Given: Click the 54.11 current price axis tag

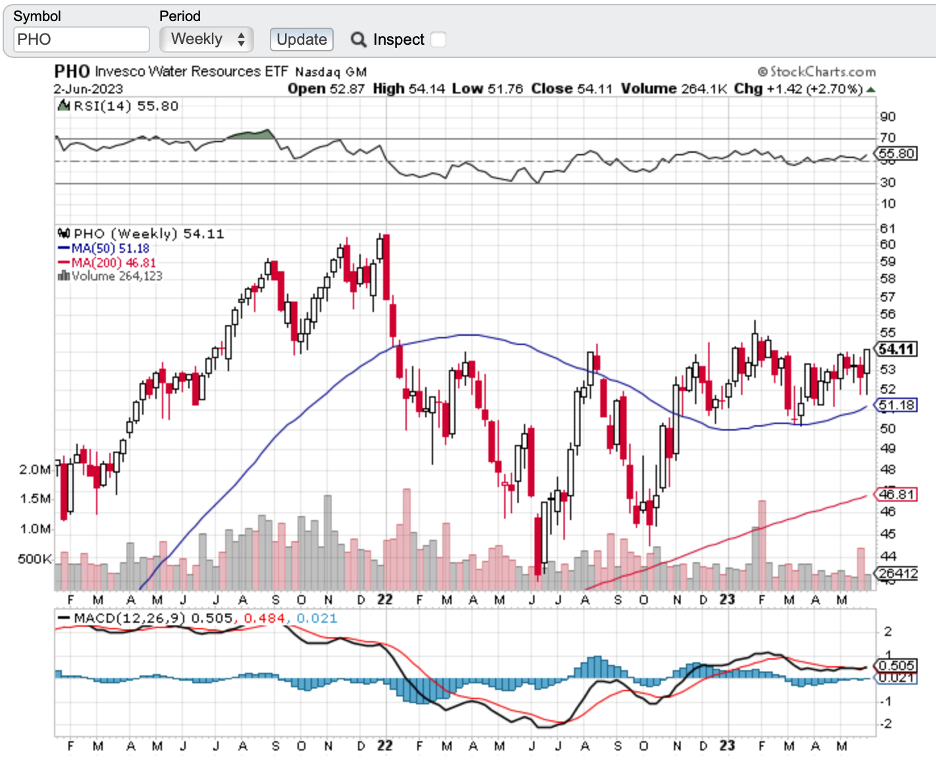Looking at the screenshot, I should (x=897, y=349).
